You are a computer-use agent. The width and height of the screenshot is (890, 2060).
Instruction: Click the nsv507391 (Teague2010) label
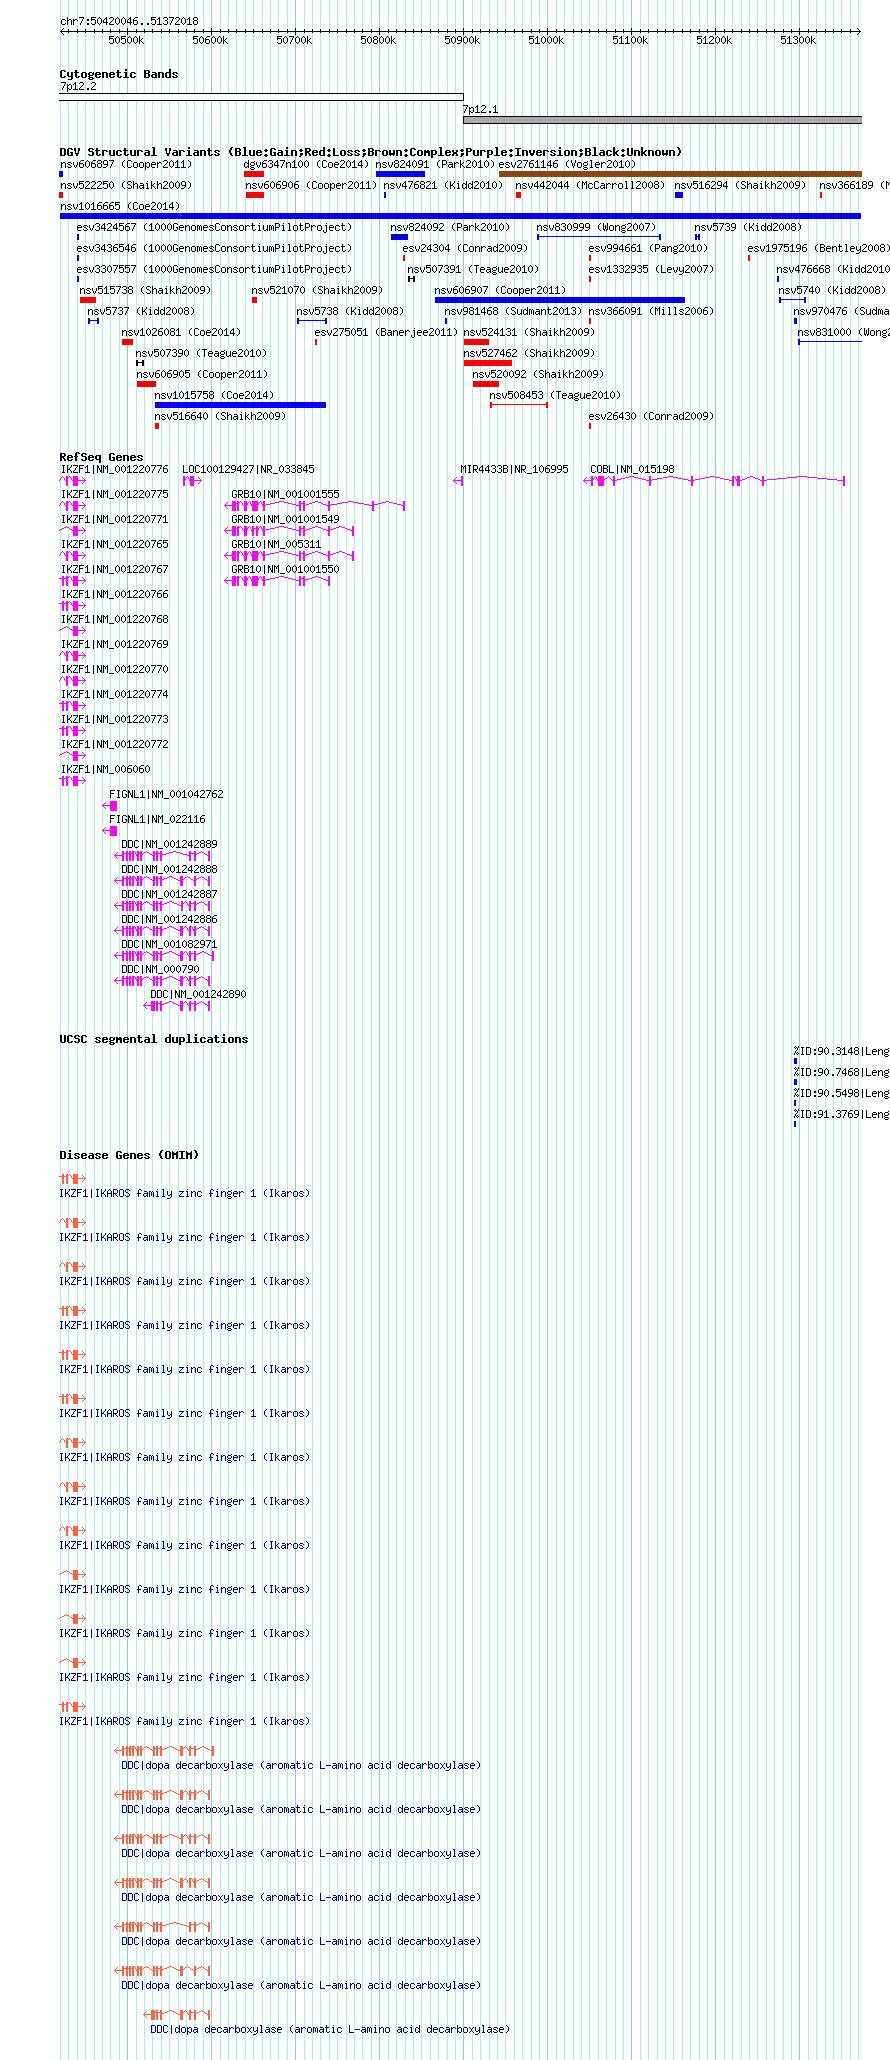(473, 269)
